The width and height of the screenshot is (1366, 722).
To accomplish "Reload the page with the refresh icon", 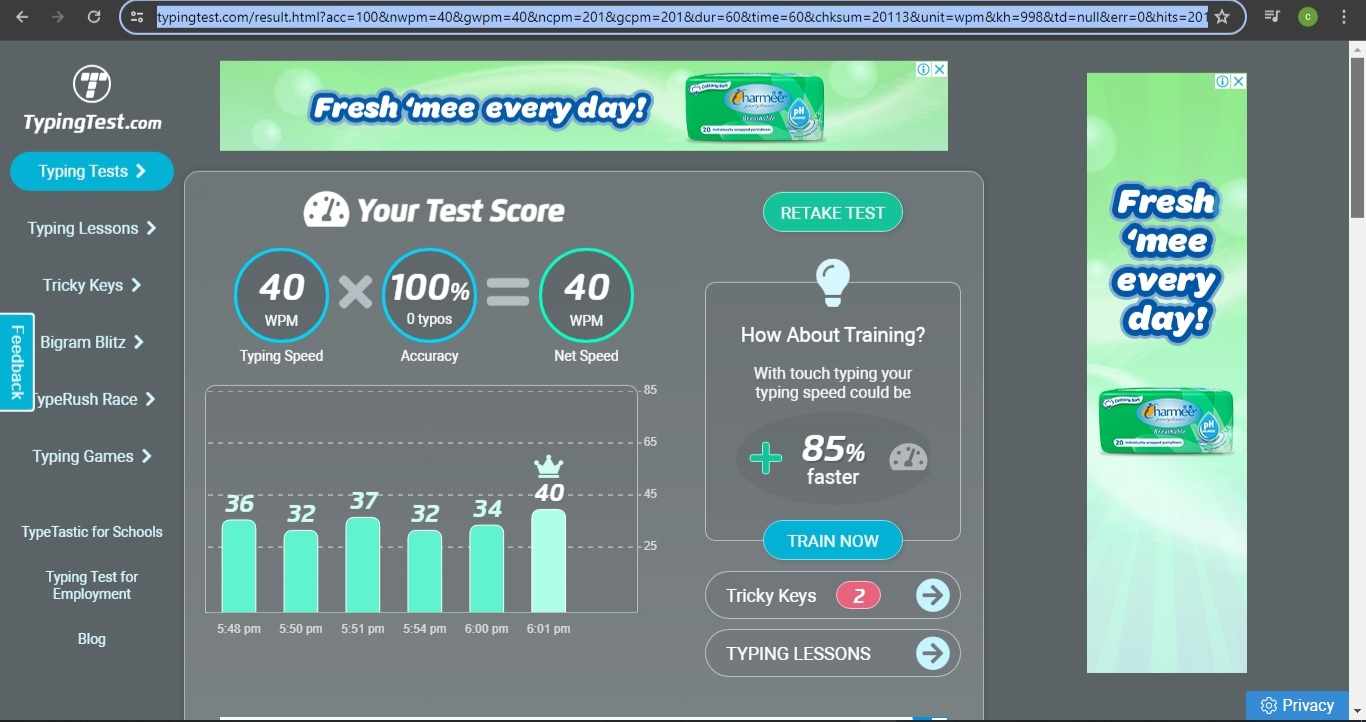I will point(94,17).
